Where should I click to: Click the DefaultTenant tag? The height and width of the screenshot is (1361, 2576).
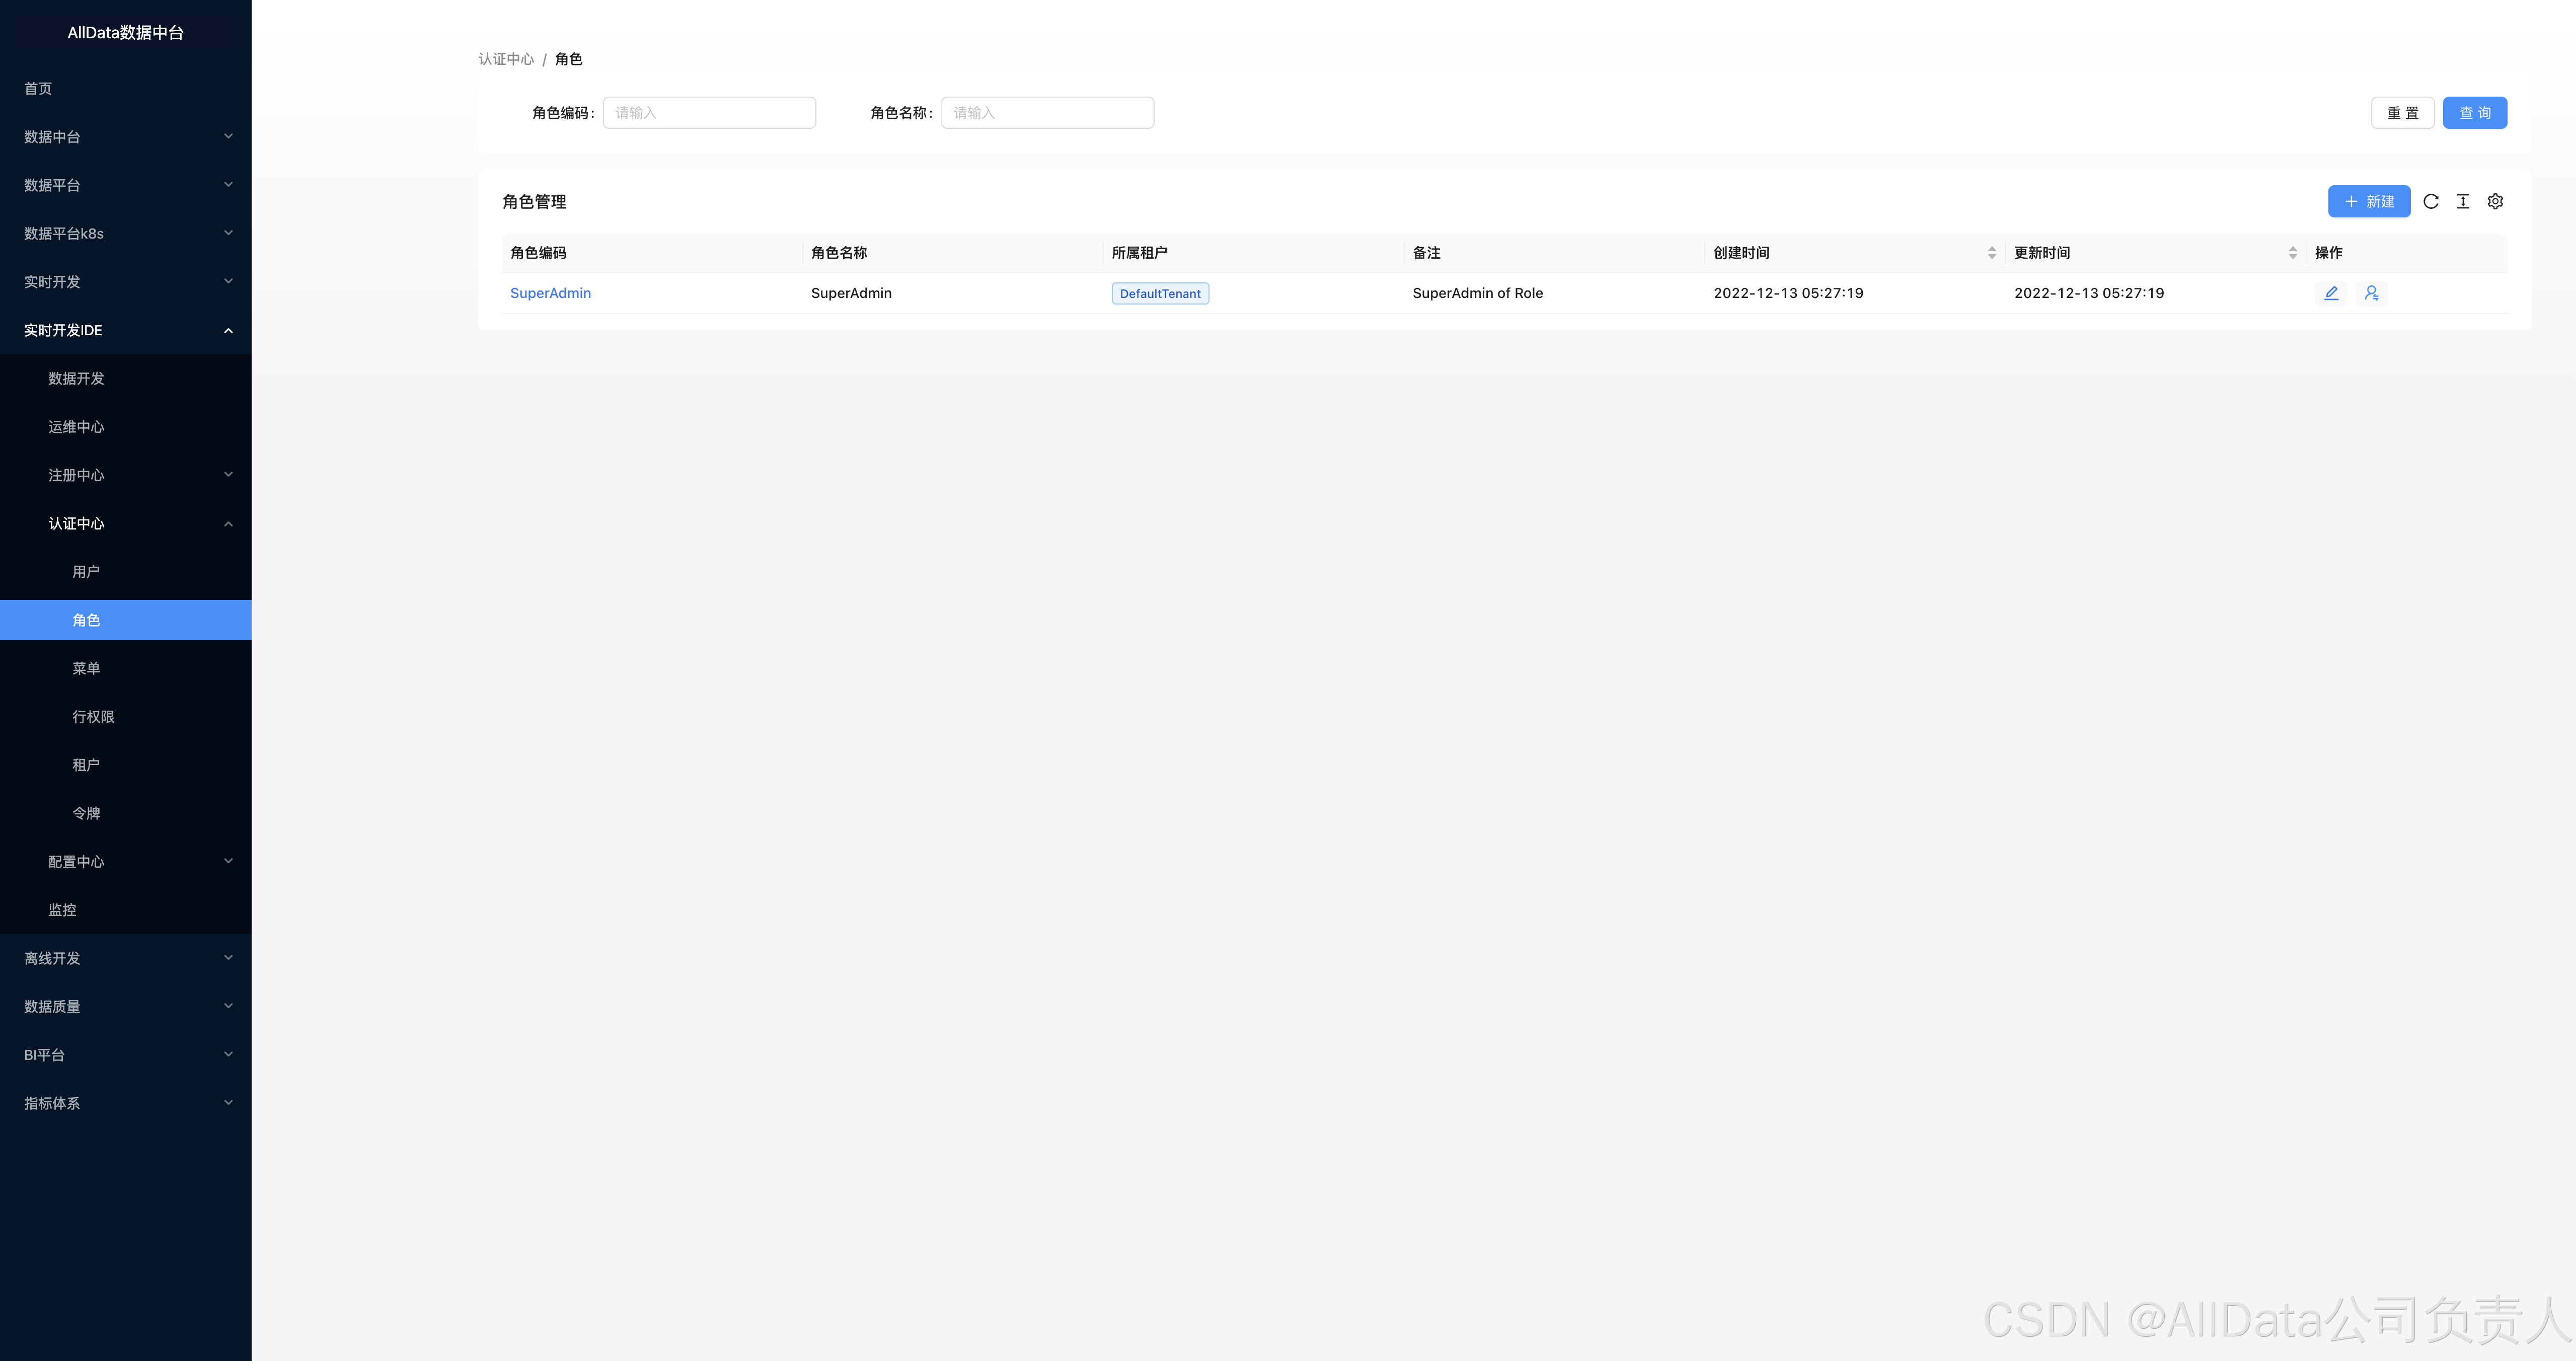1160,293
